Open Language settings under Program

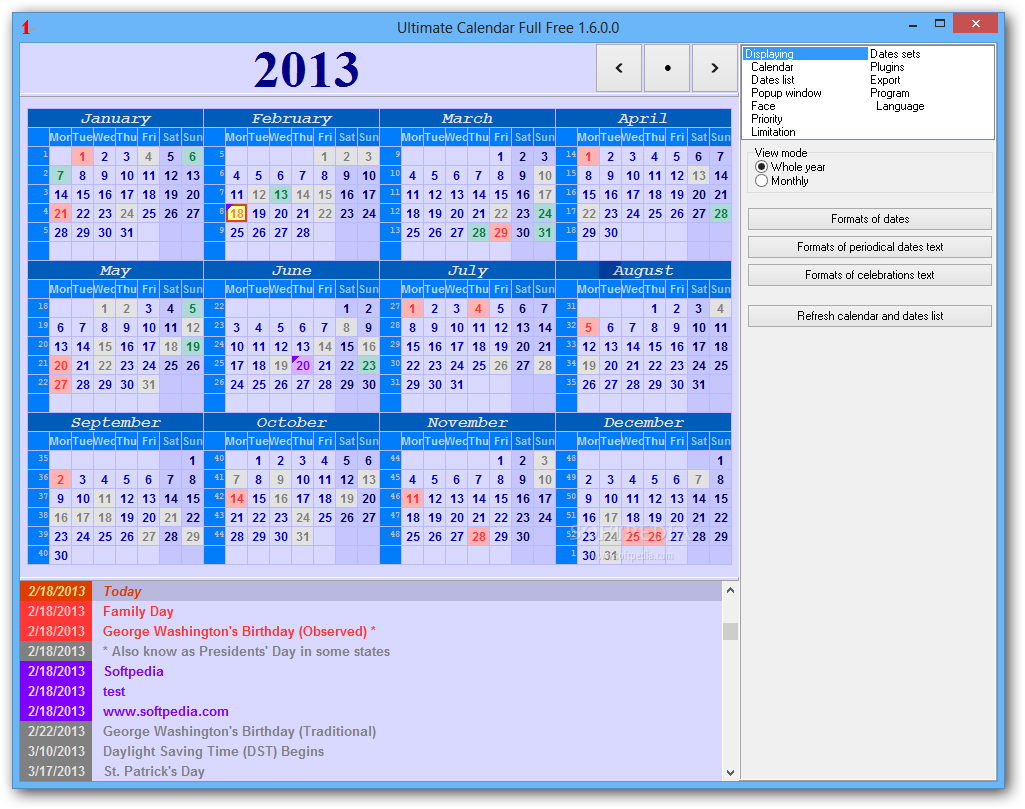pyautogui.click(x=900, y=106)
